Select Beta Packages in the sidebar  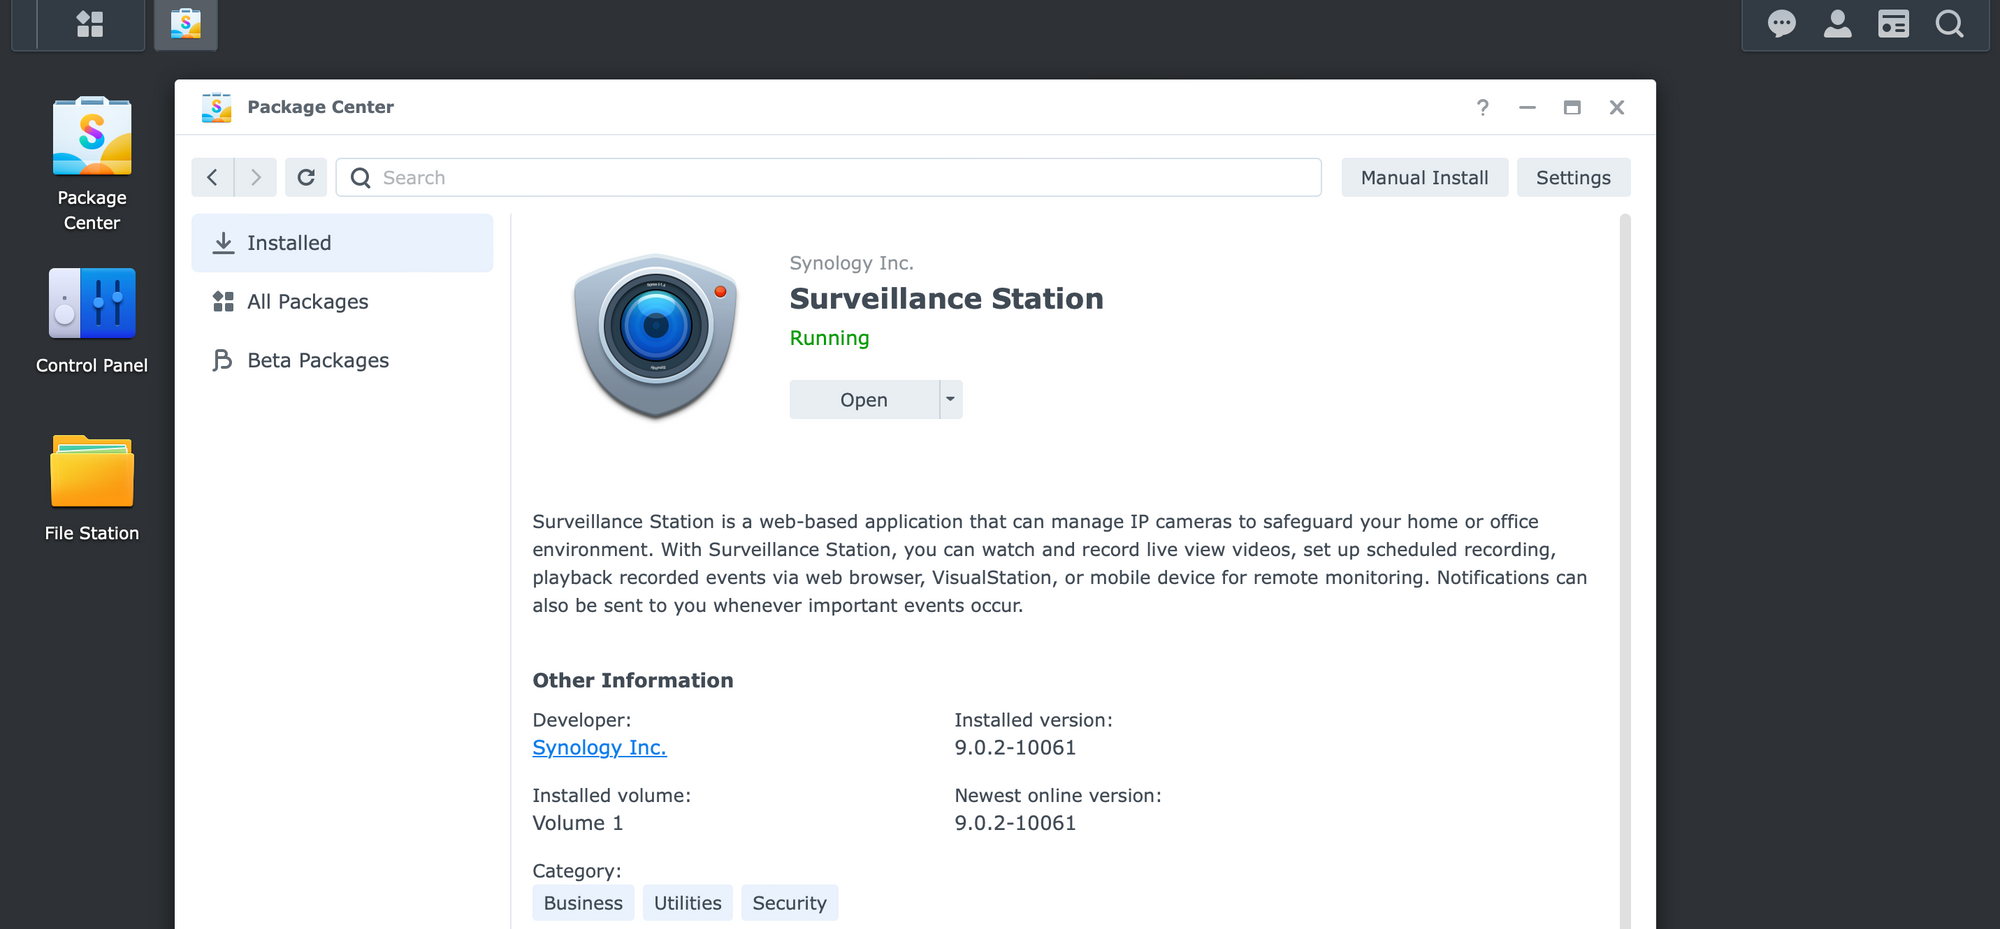[x=342, y=360]
